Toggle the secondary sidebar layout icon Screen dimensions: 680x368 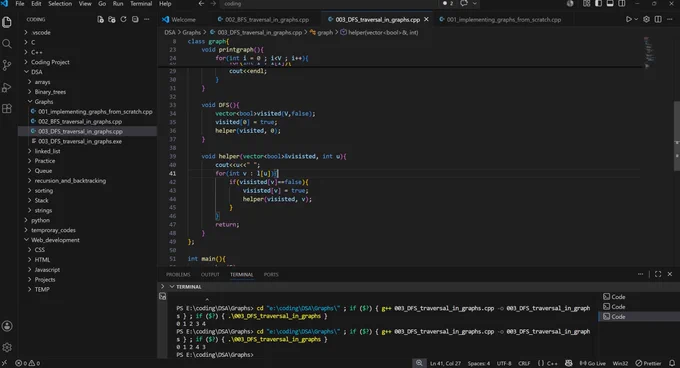pyautogui.click(x=622, y=3)
